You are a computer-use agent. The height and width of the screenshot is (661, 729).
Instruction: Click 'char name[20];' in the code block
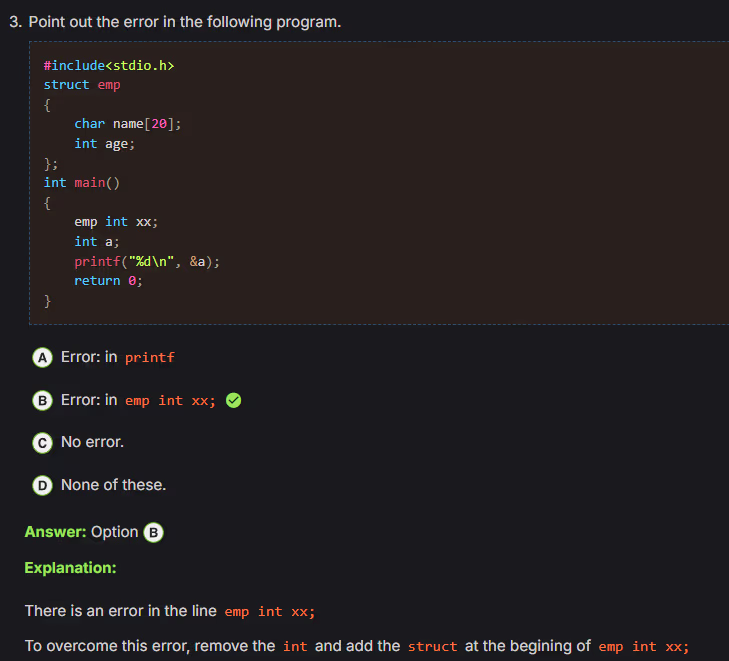pyautogui.click(x=128, y=124)
